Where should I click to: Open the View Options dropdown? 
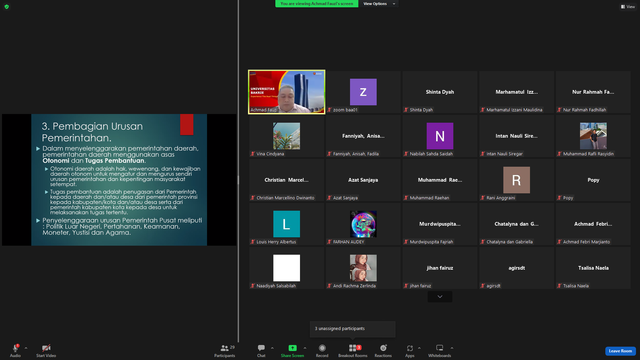pyautogui.click(x=379, y=4)
